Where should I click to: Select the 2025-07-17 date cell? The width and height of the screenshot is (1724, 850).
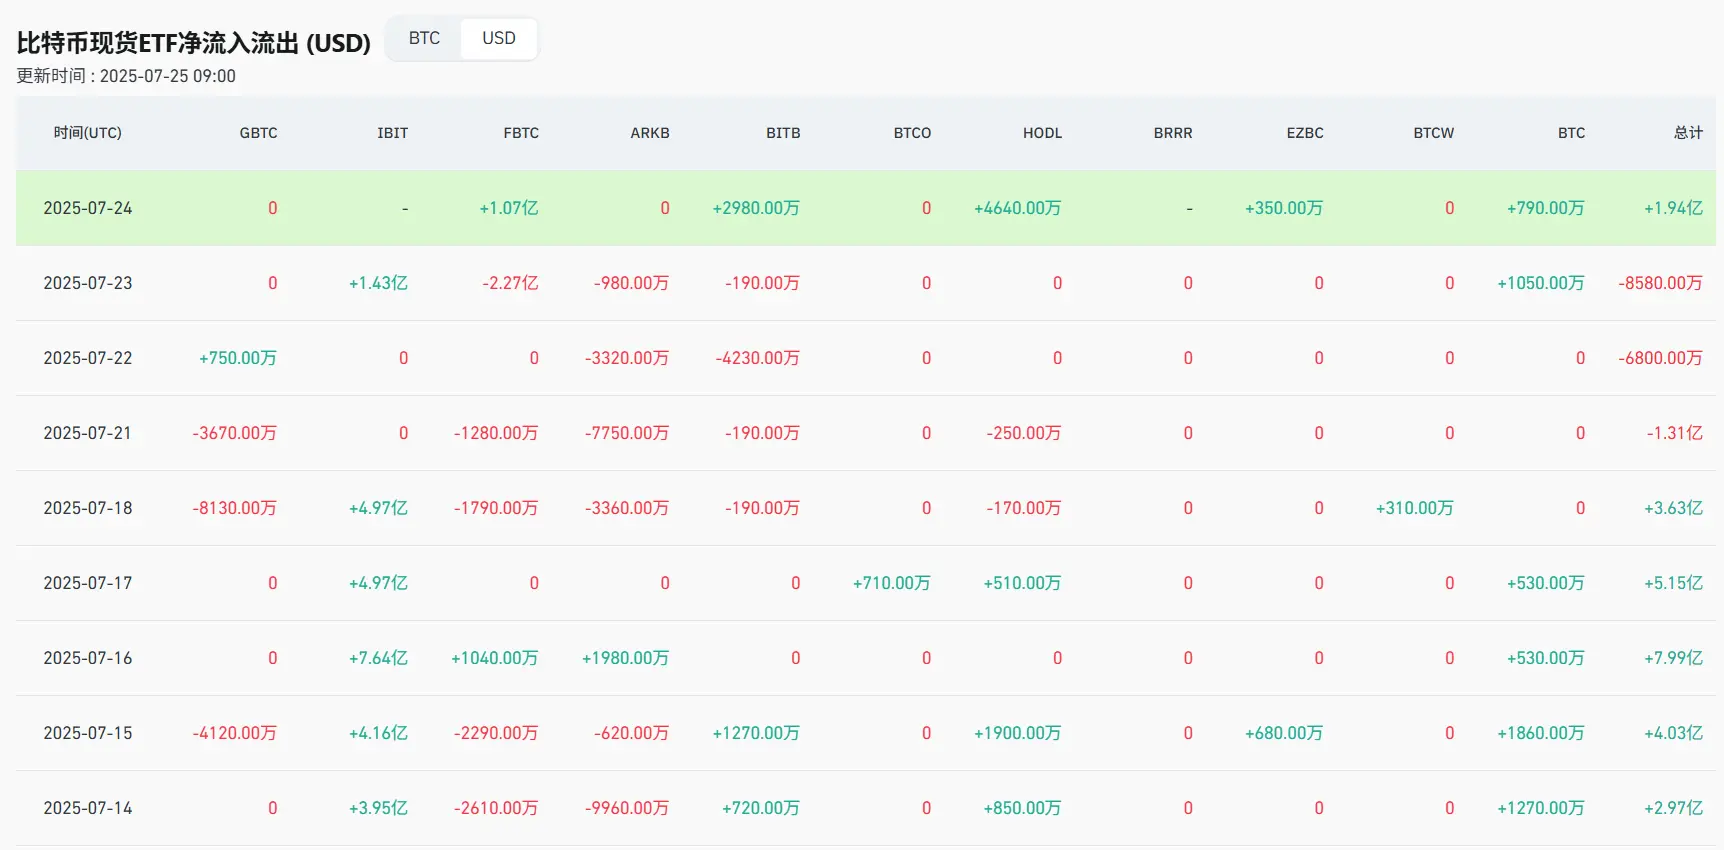[x=88, y=583]
